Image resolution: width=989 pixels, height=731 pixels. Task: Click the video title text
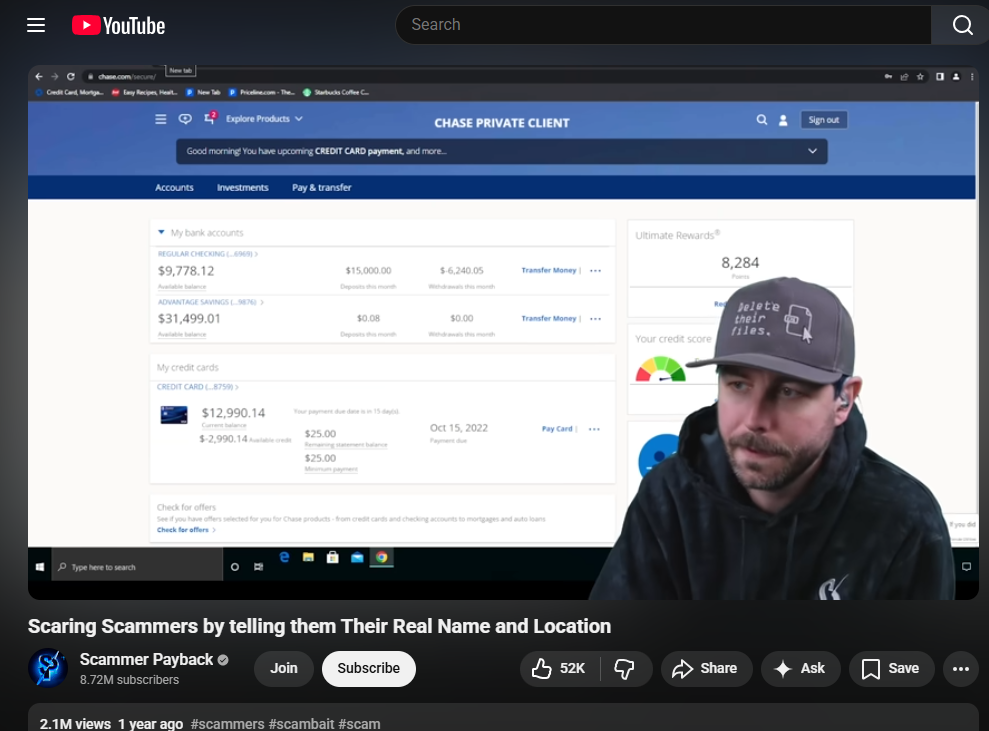[319, 626]
